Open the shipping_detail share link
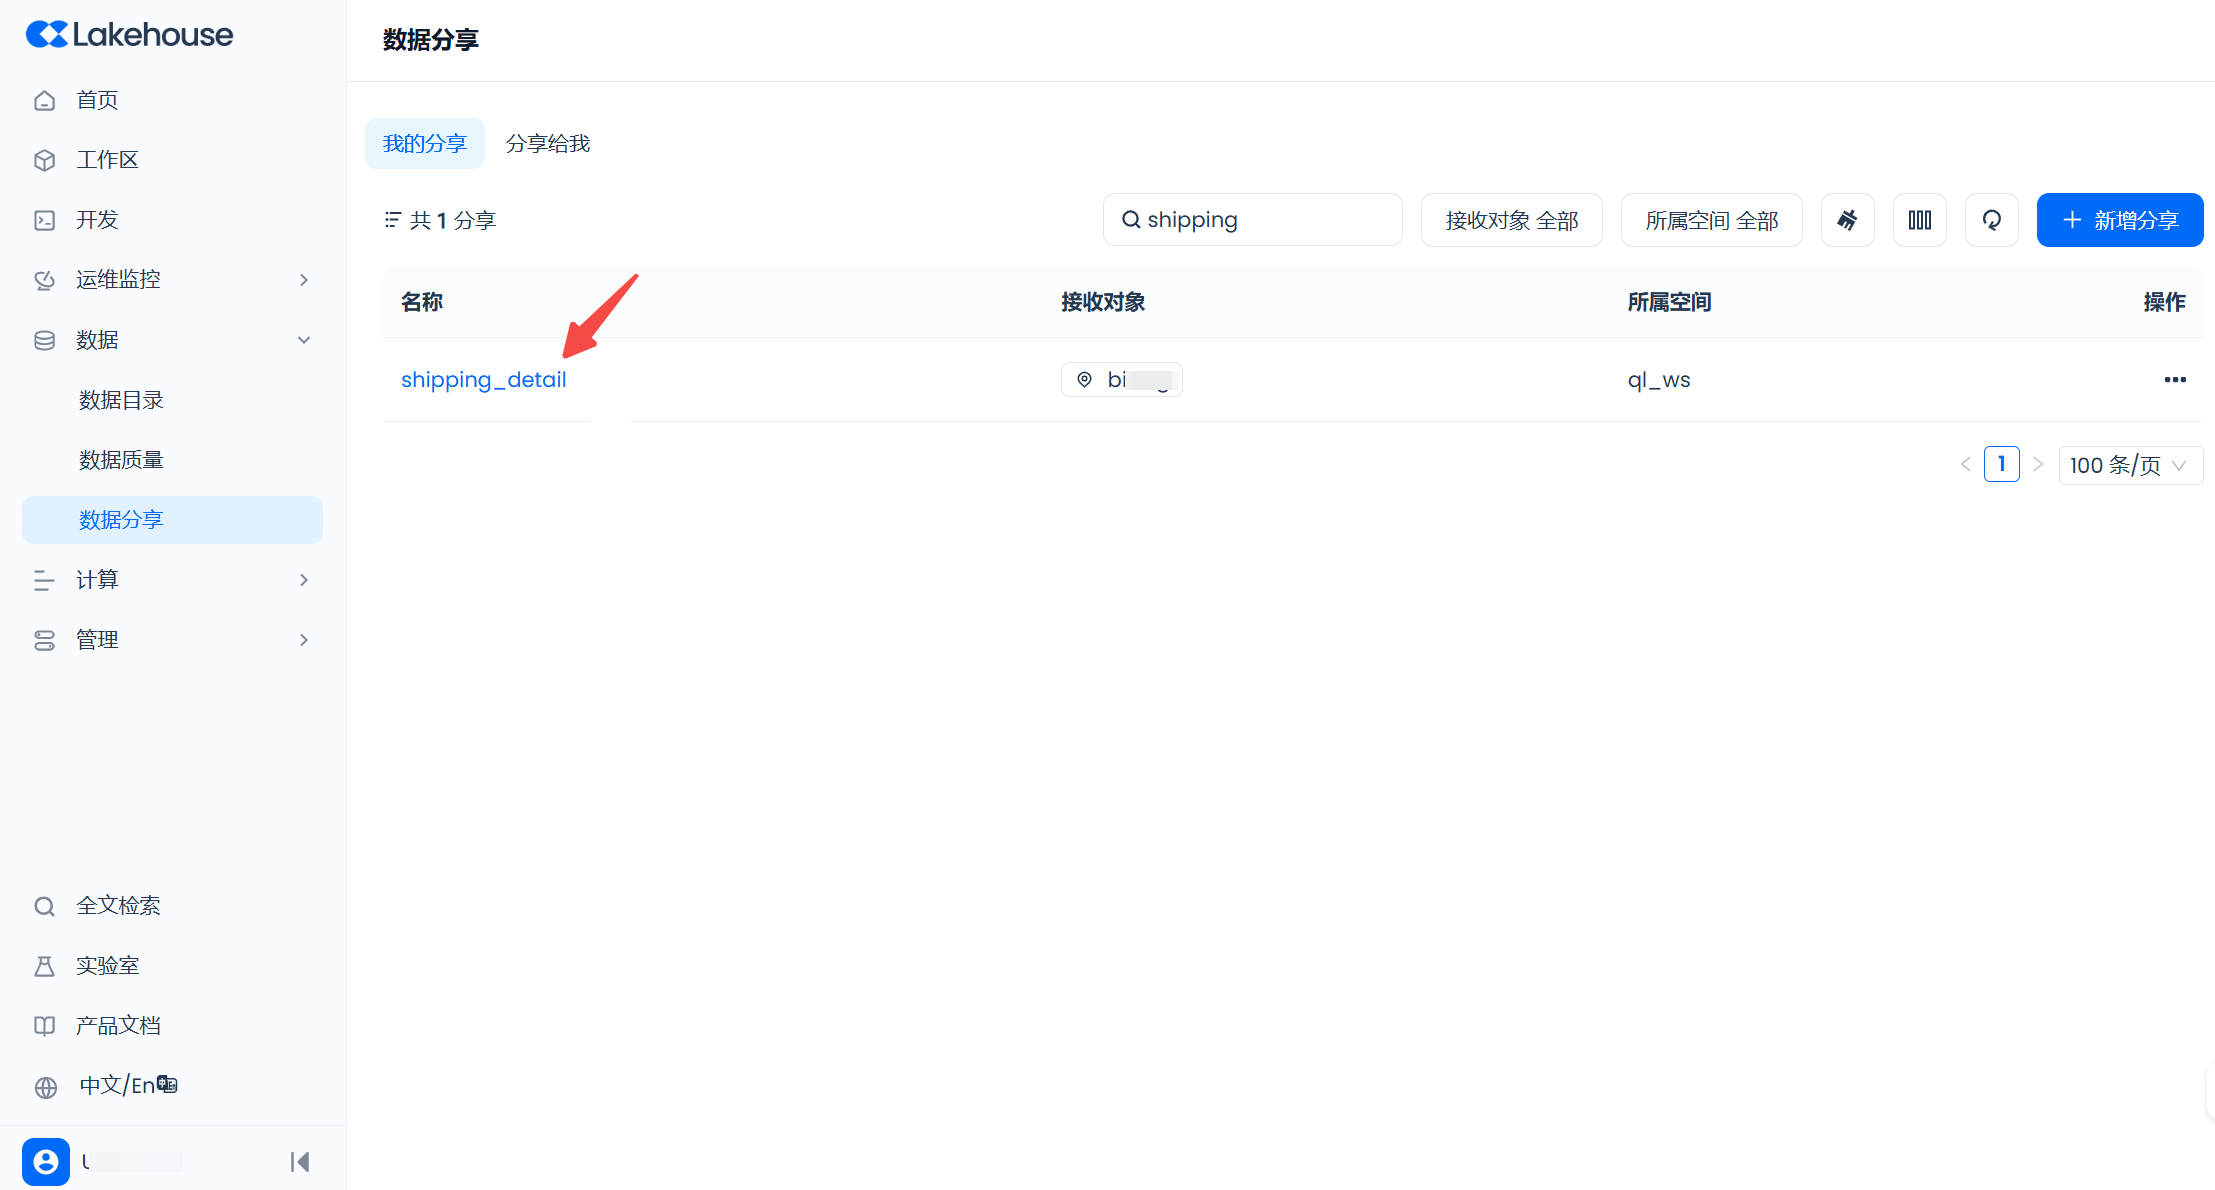 coord(483,380)
